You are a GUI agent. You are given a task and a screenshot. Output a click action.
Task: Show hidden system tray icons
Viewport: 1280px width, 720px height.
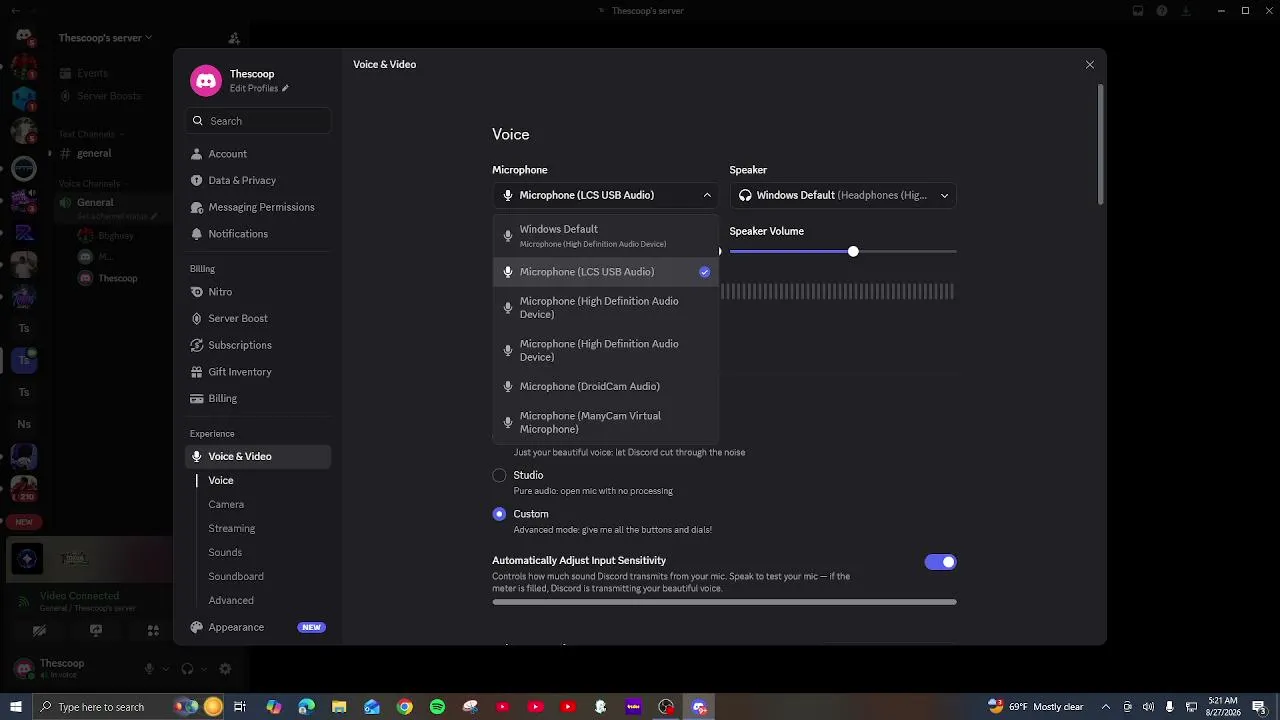point(1106,707)
